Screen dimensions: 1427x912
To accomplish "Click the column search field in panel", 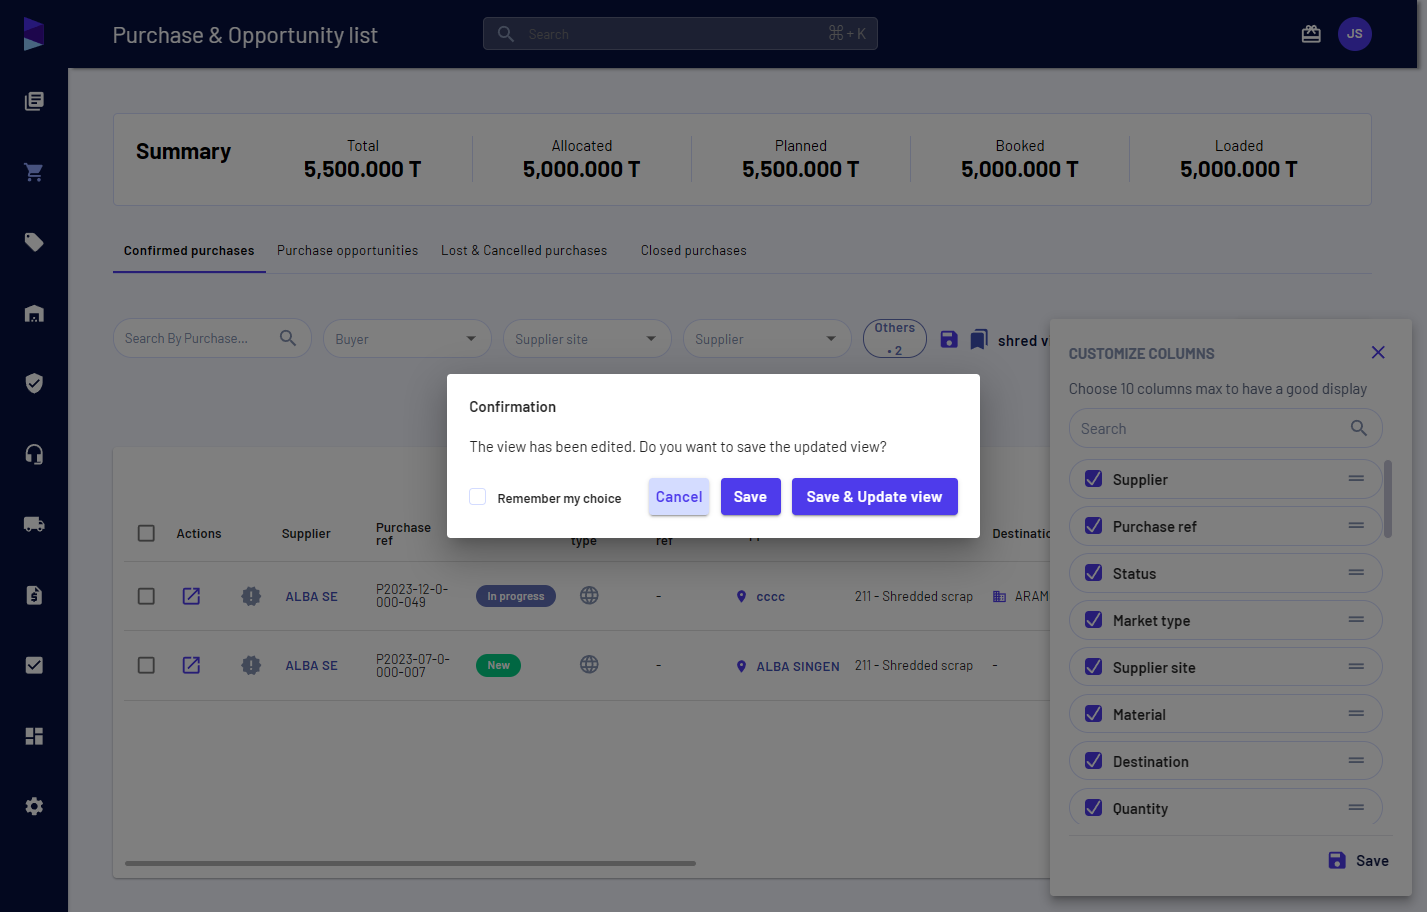I will coord(1226,428).
